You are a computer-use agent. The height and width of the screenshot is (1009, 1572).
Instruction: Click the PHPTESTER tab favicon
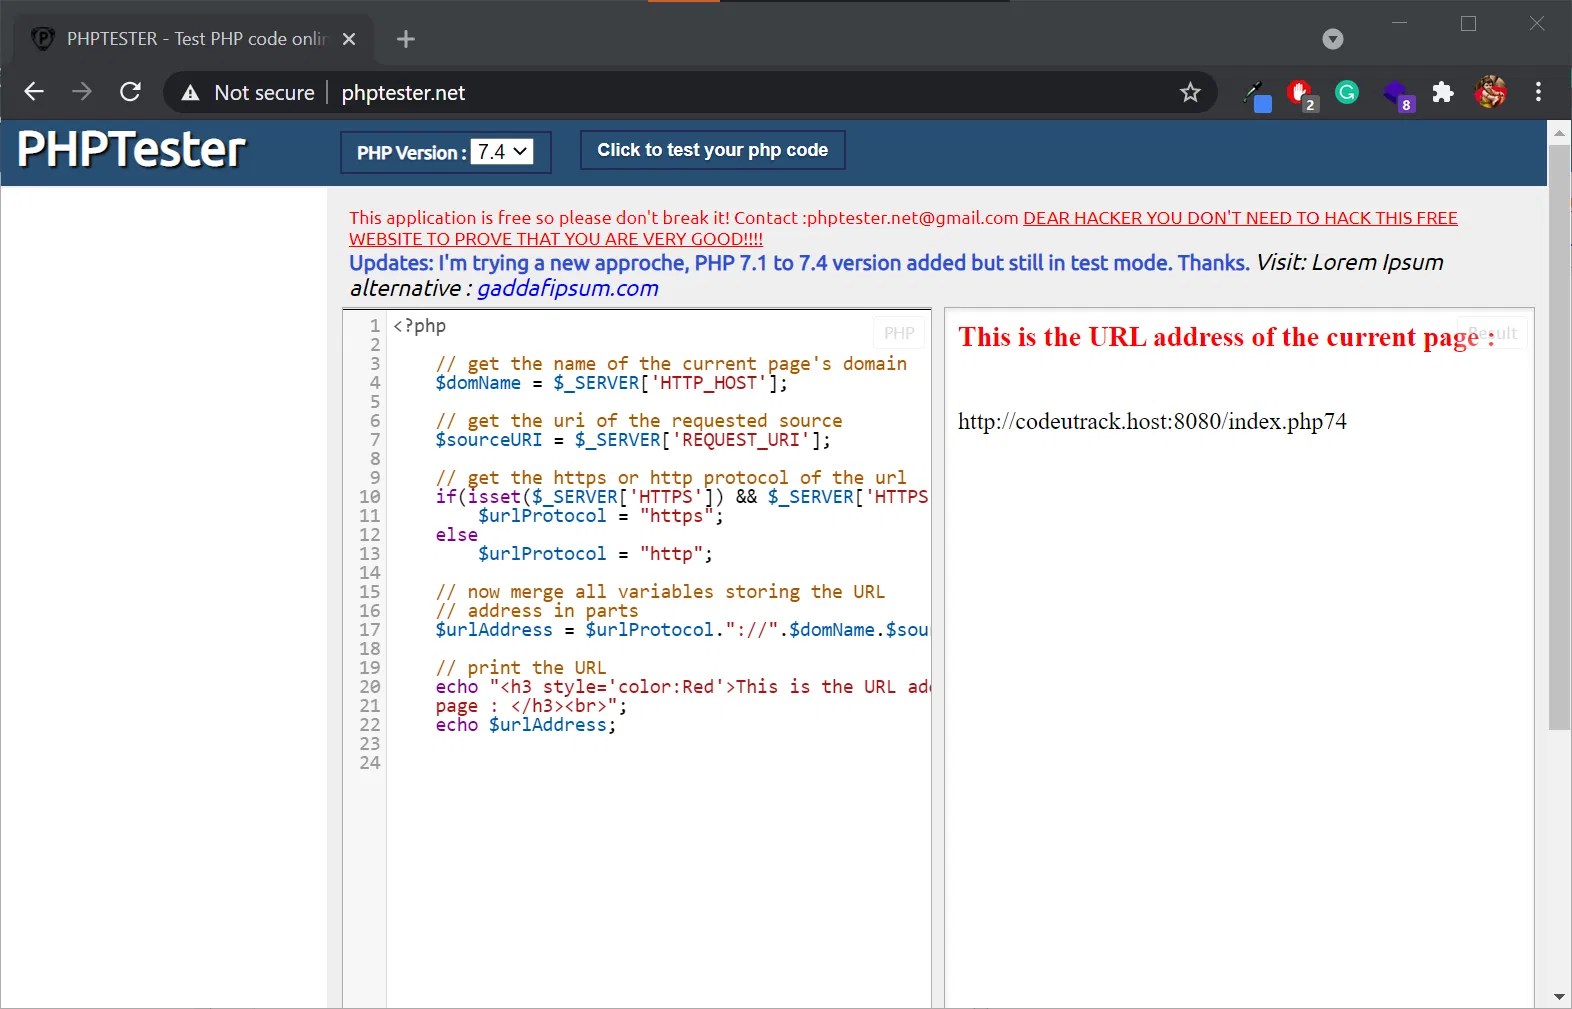[43, 39]
